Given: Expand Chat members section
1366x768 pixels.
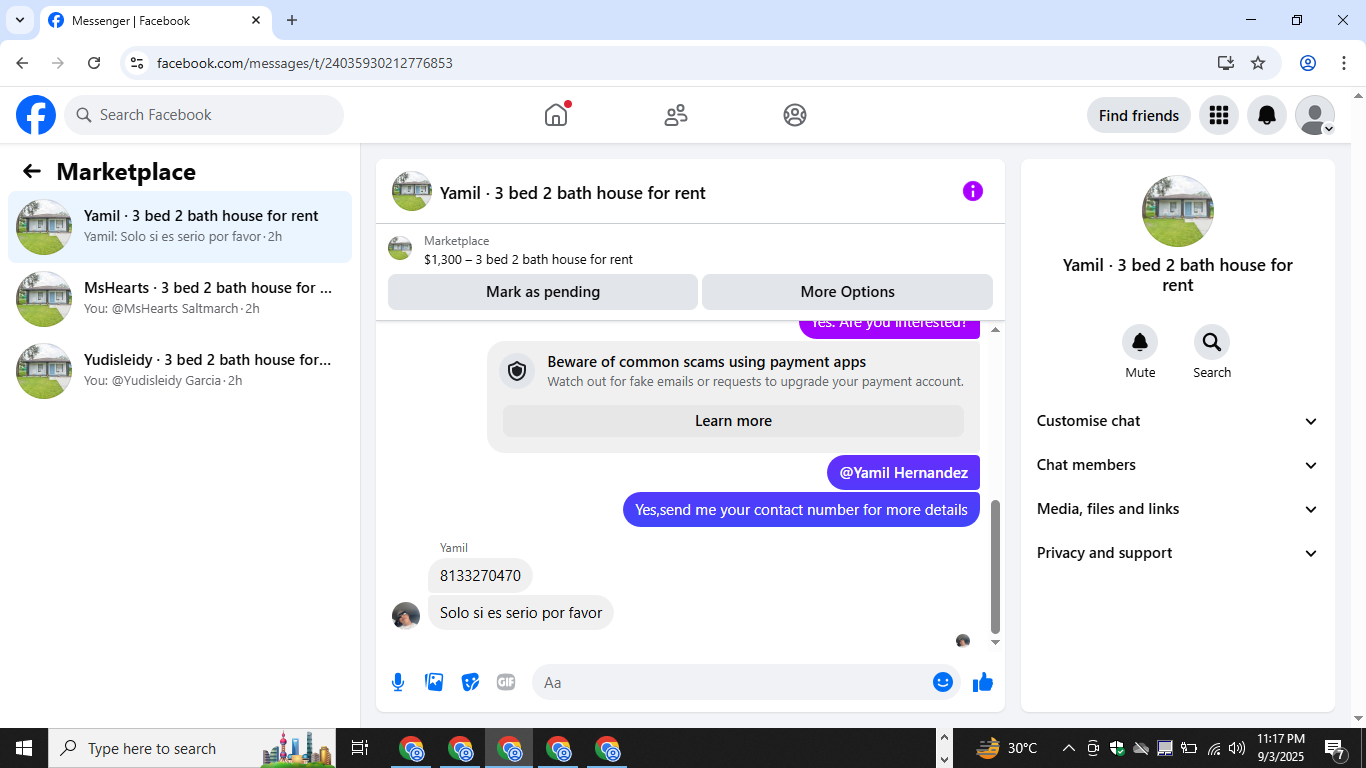Looking at the screenshot, I should pos(1178,465).
